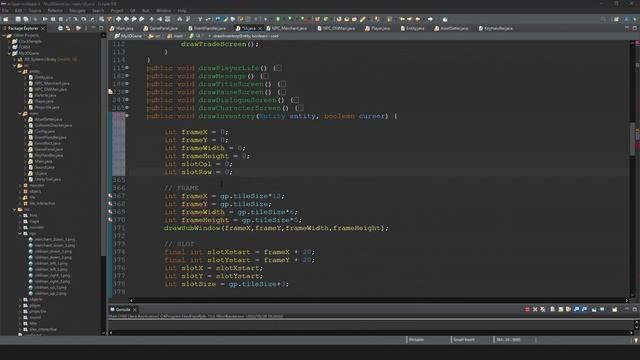Expand the monster package node
The height and width of the screenshot is (360, 640).
[20, 185]
